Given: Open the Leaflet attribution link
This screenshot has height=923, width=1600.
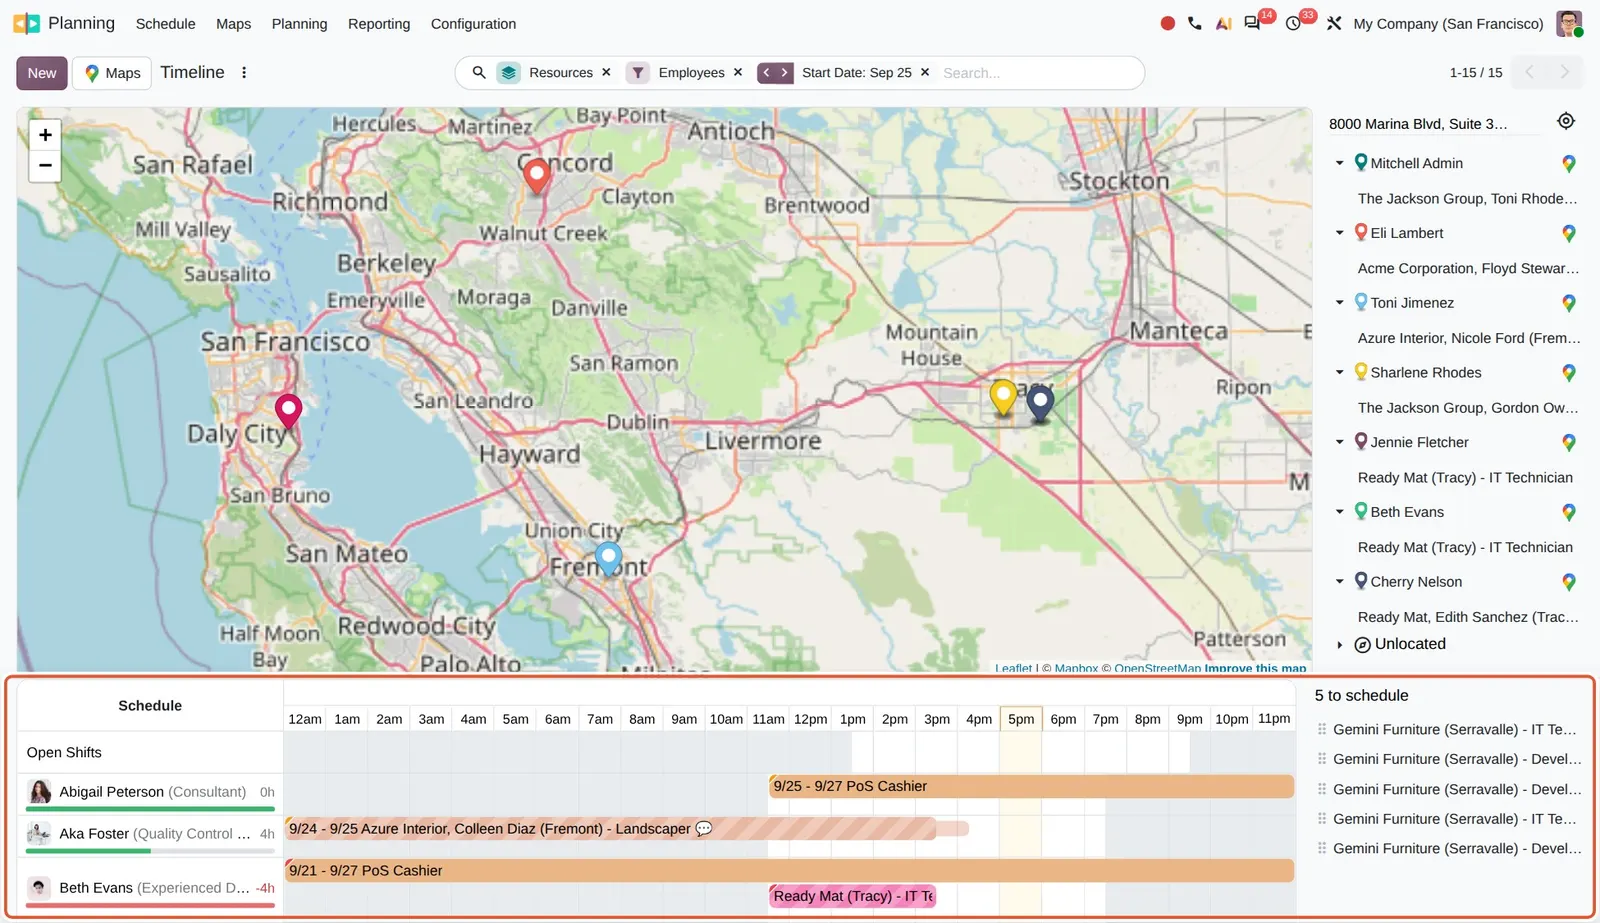Looking at the screenshot, I should (1013, 668).
